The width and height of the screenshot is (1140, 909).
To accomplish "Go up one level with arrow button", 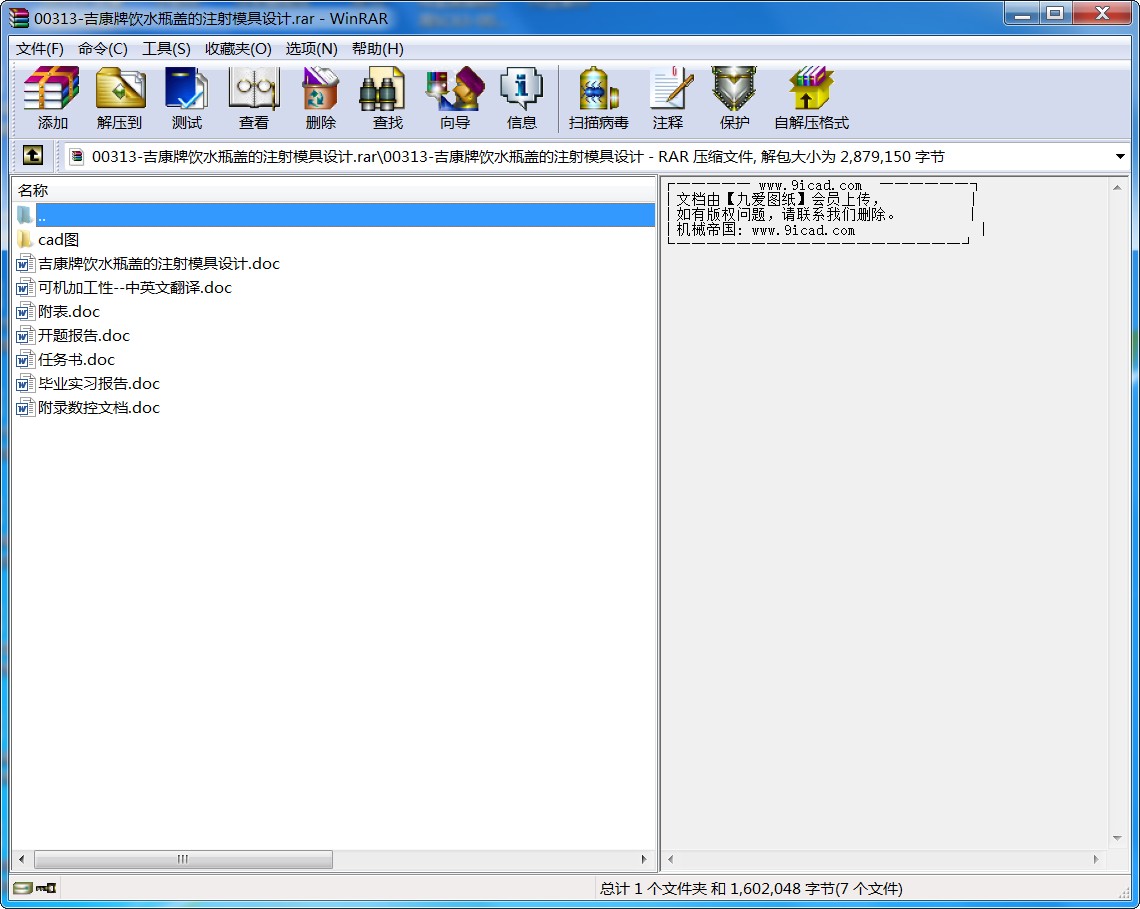I will 33,155.
